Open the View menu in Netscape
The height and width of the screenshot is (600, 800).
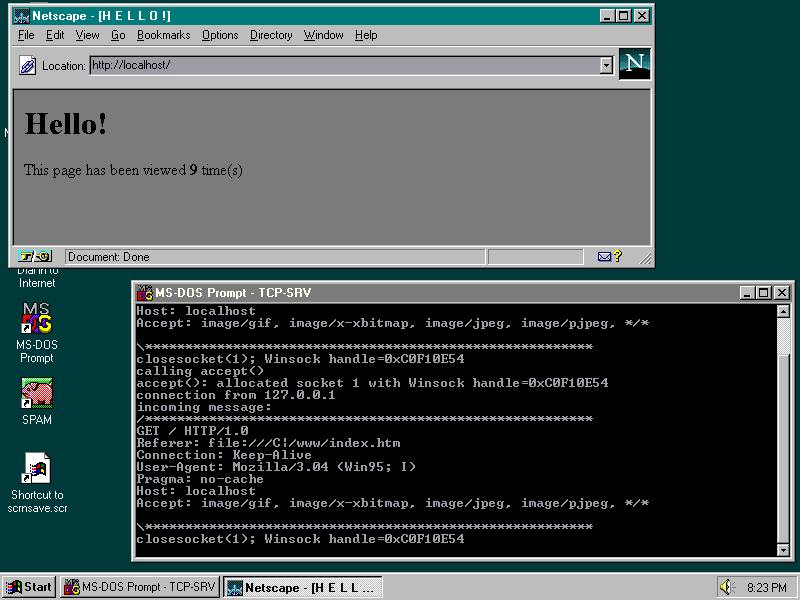(x=87, y=35)
